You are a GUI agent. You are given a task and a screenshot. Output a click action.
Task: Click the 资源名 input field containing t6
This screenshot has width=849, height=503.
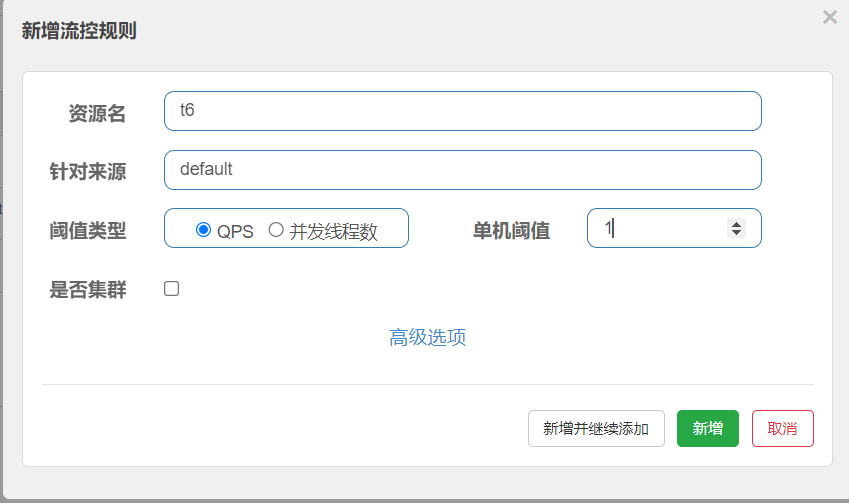click(462, 111)
